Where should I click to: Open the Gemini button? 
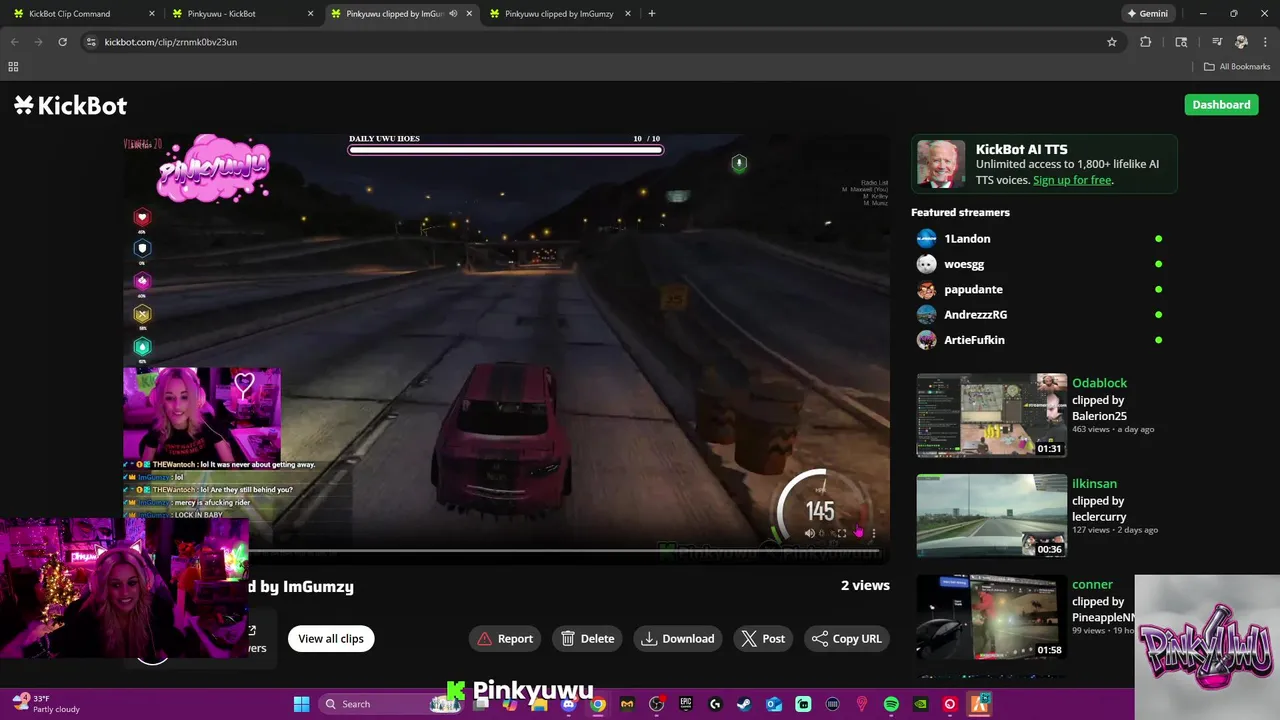(1147, 14)
